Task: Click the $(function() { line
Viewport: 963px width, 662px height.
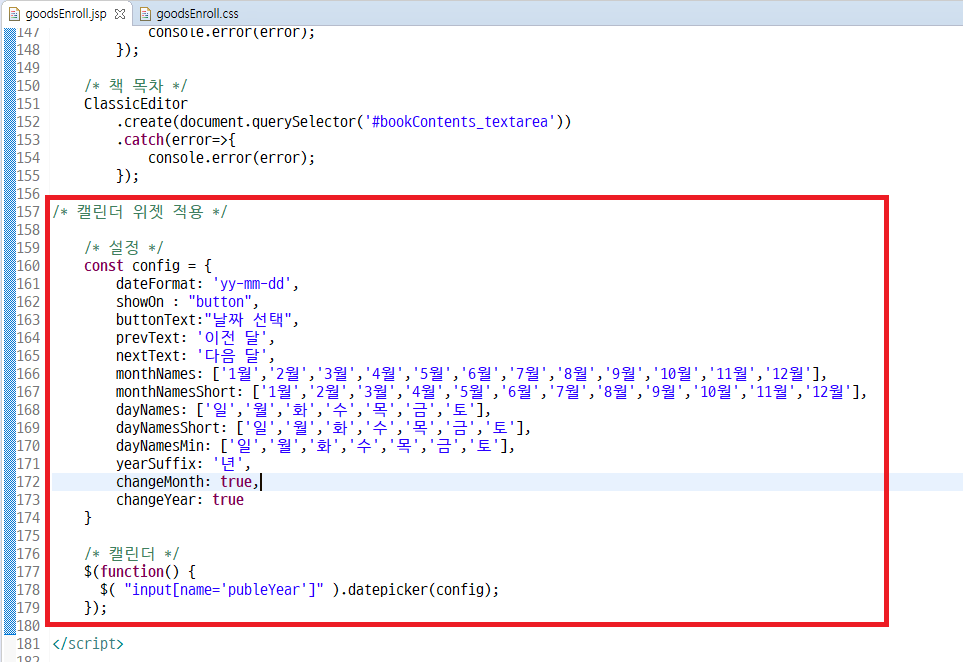Action: click(x=140, y=572)
